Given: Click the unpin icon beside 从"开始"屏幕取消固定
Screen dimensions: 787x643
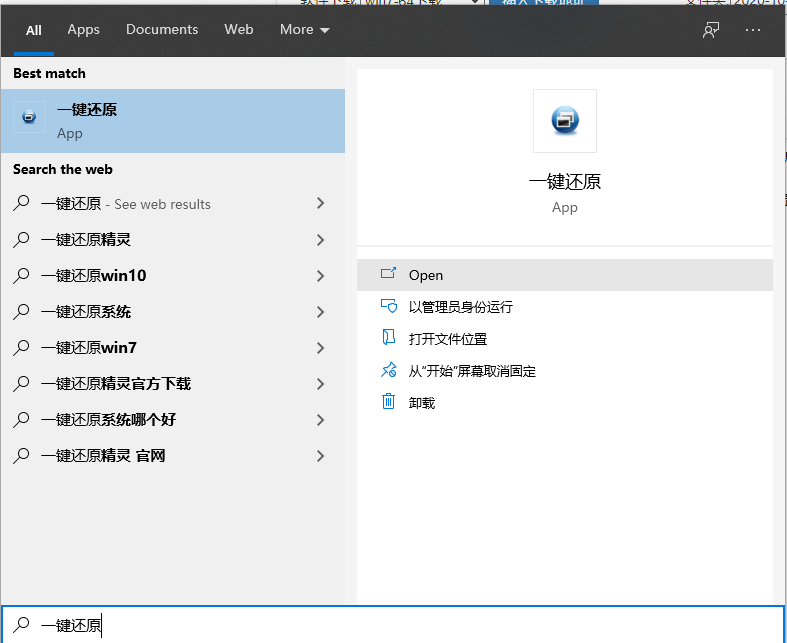Looking at the screenshot, I should pos(388,371).
